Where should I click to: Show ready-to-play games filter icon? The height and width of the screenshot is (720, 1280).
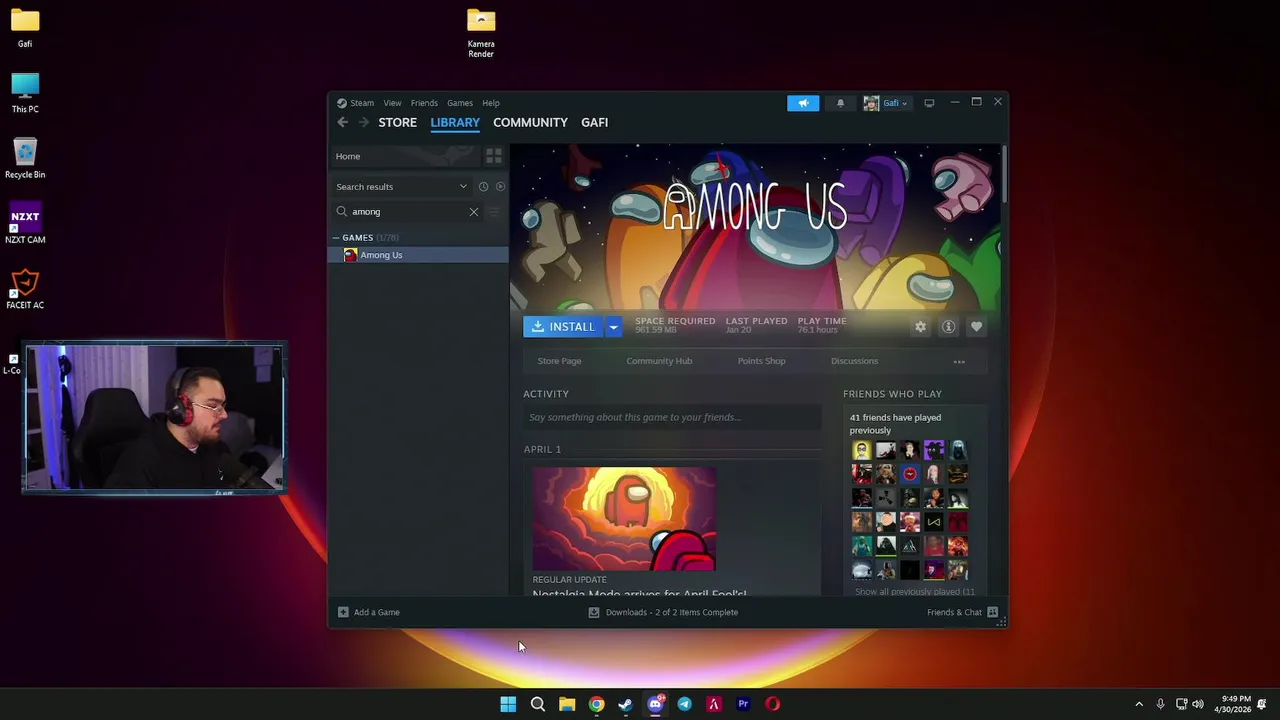(500, 187)
